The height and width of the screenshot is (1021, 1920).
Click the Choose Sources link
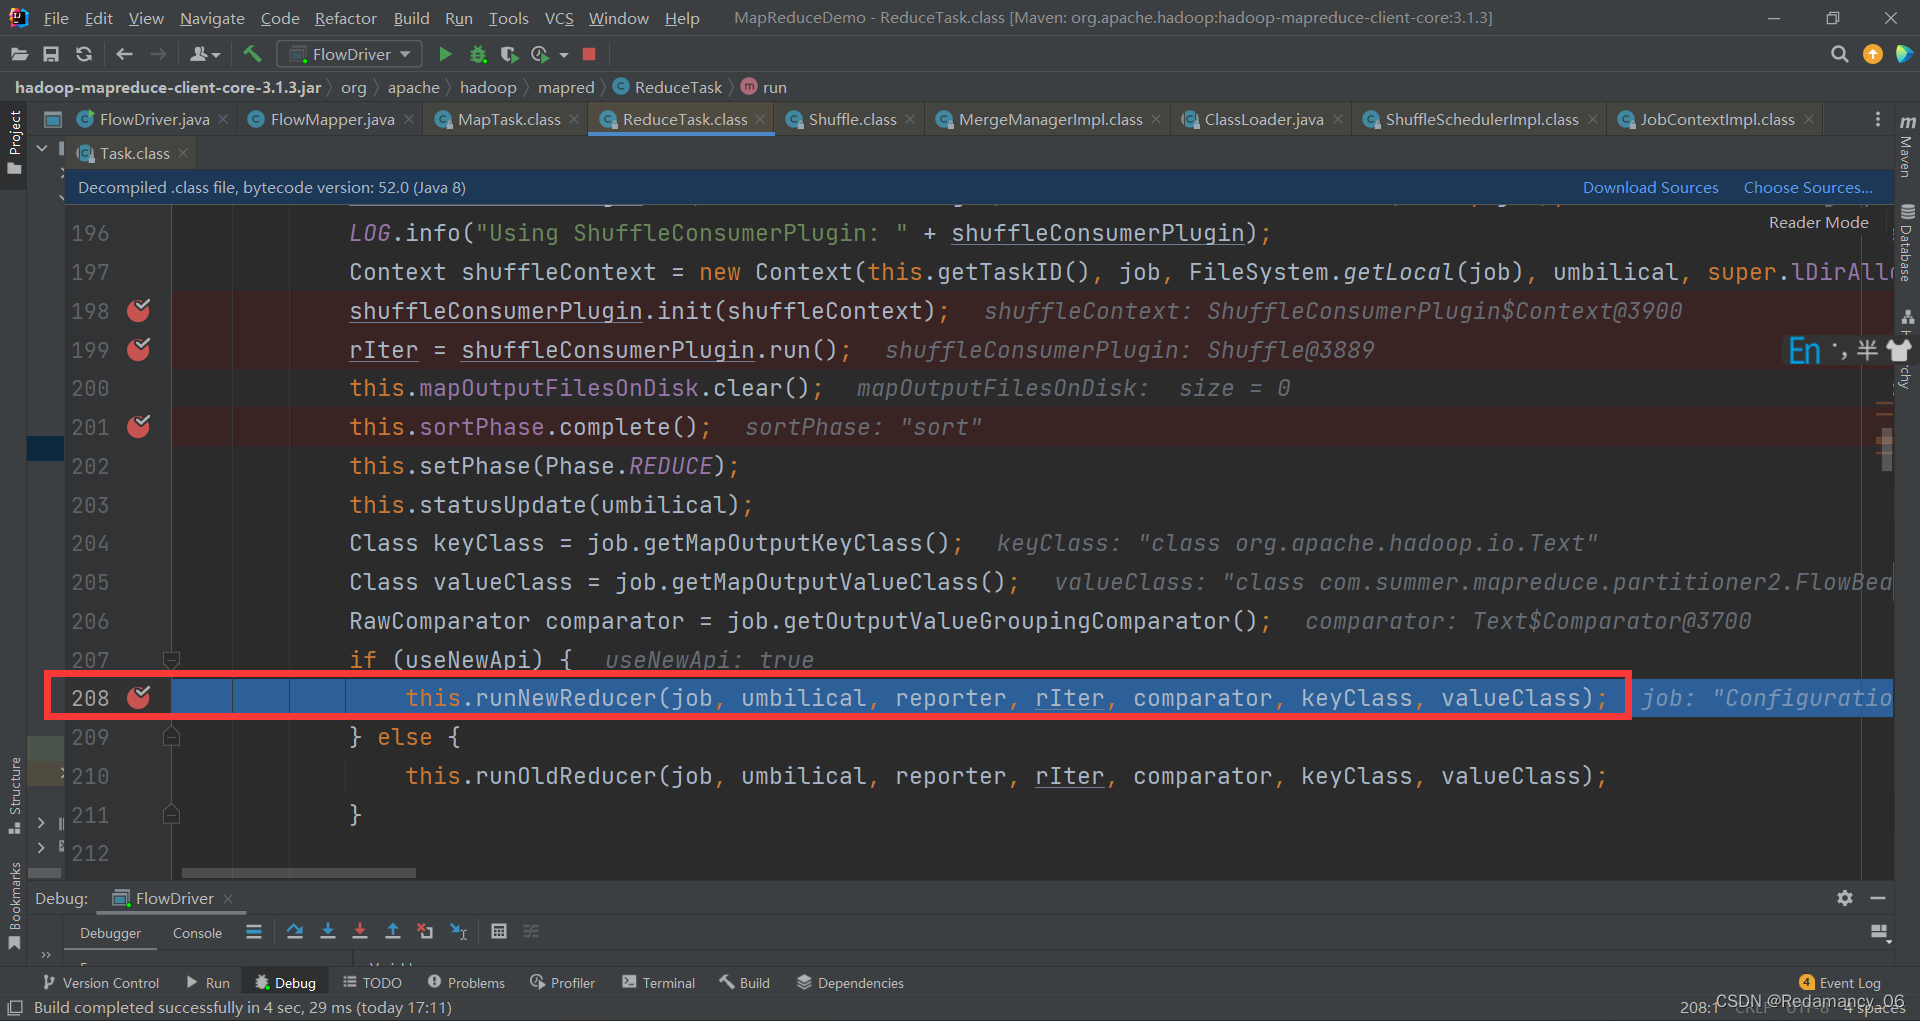coord(1808,187)
